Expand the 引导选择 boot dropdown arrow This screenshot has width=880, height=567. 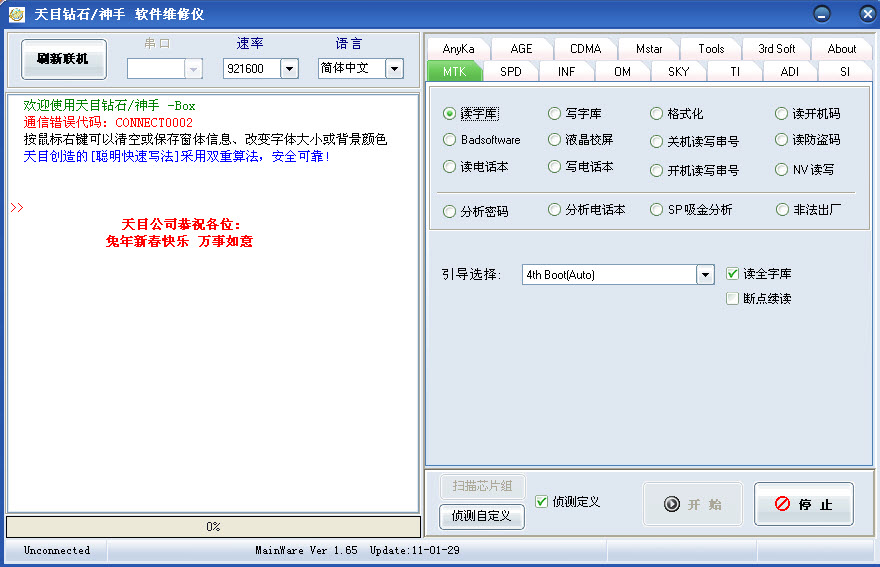click(705, 275)
